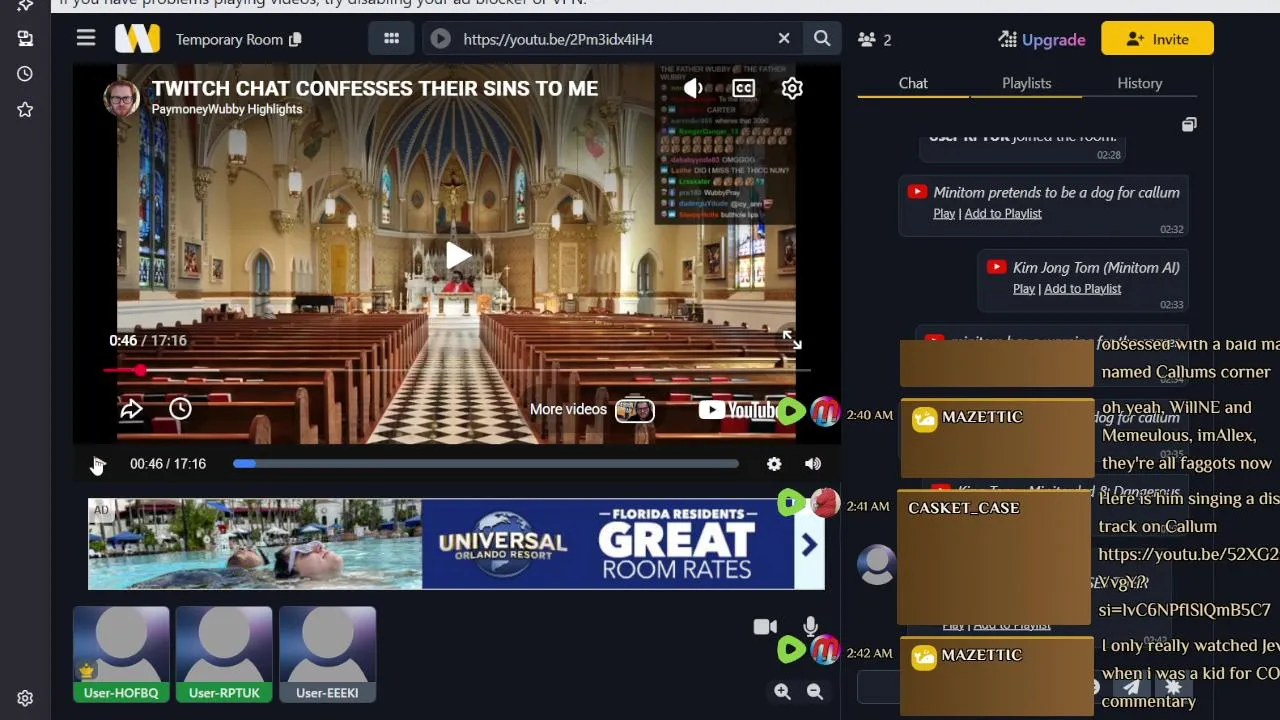The width and height of the screenshot is (1280, 720).
Task: Add the Minitom dog video to the playlist
Action: pos(1003,213)
